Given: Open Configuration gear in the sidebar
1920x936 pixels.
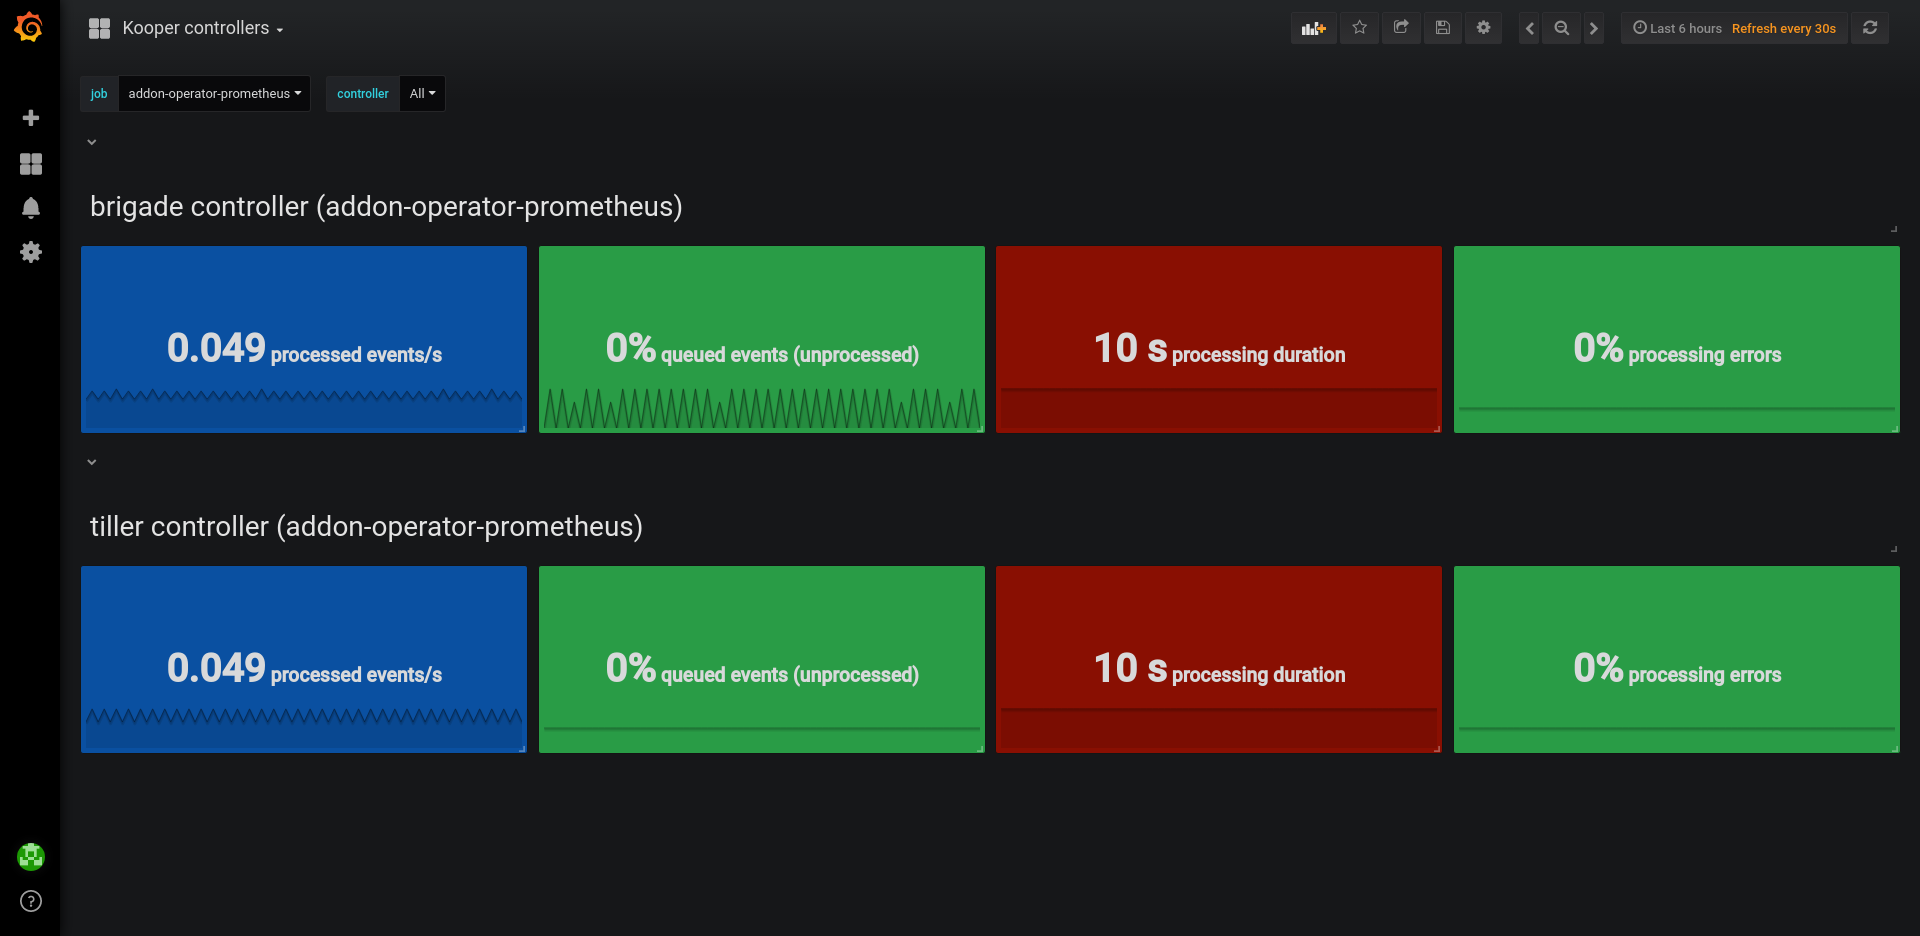Looking at the screenshot, I should point(31,252).
